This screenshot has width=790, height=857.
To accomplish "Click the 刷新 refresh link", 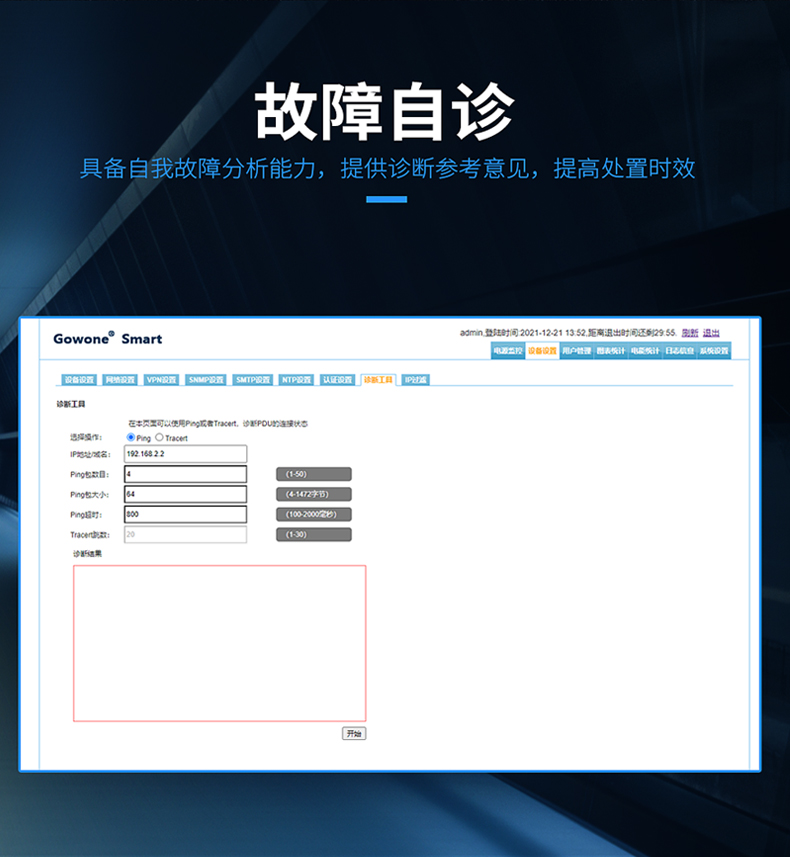I will point(690,333).
